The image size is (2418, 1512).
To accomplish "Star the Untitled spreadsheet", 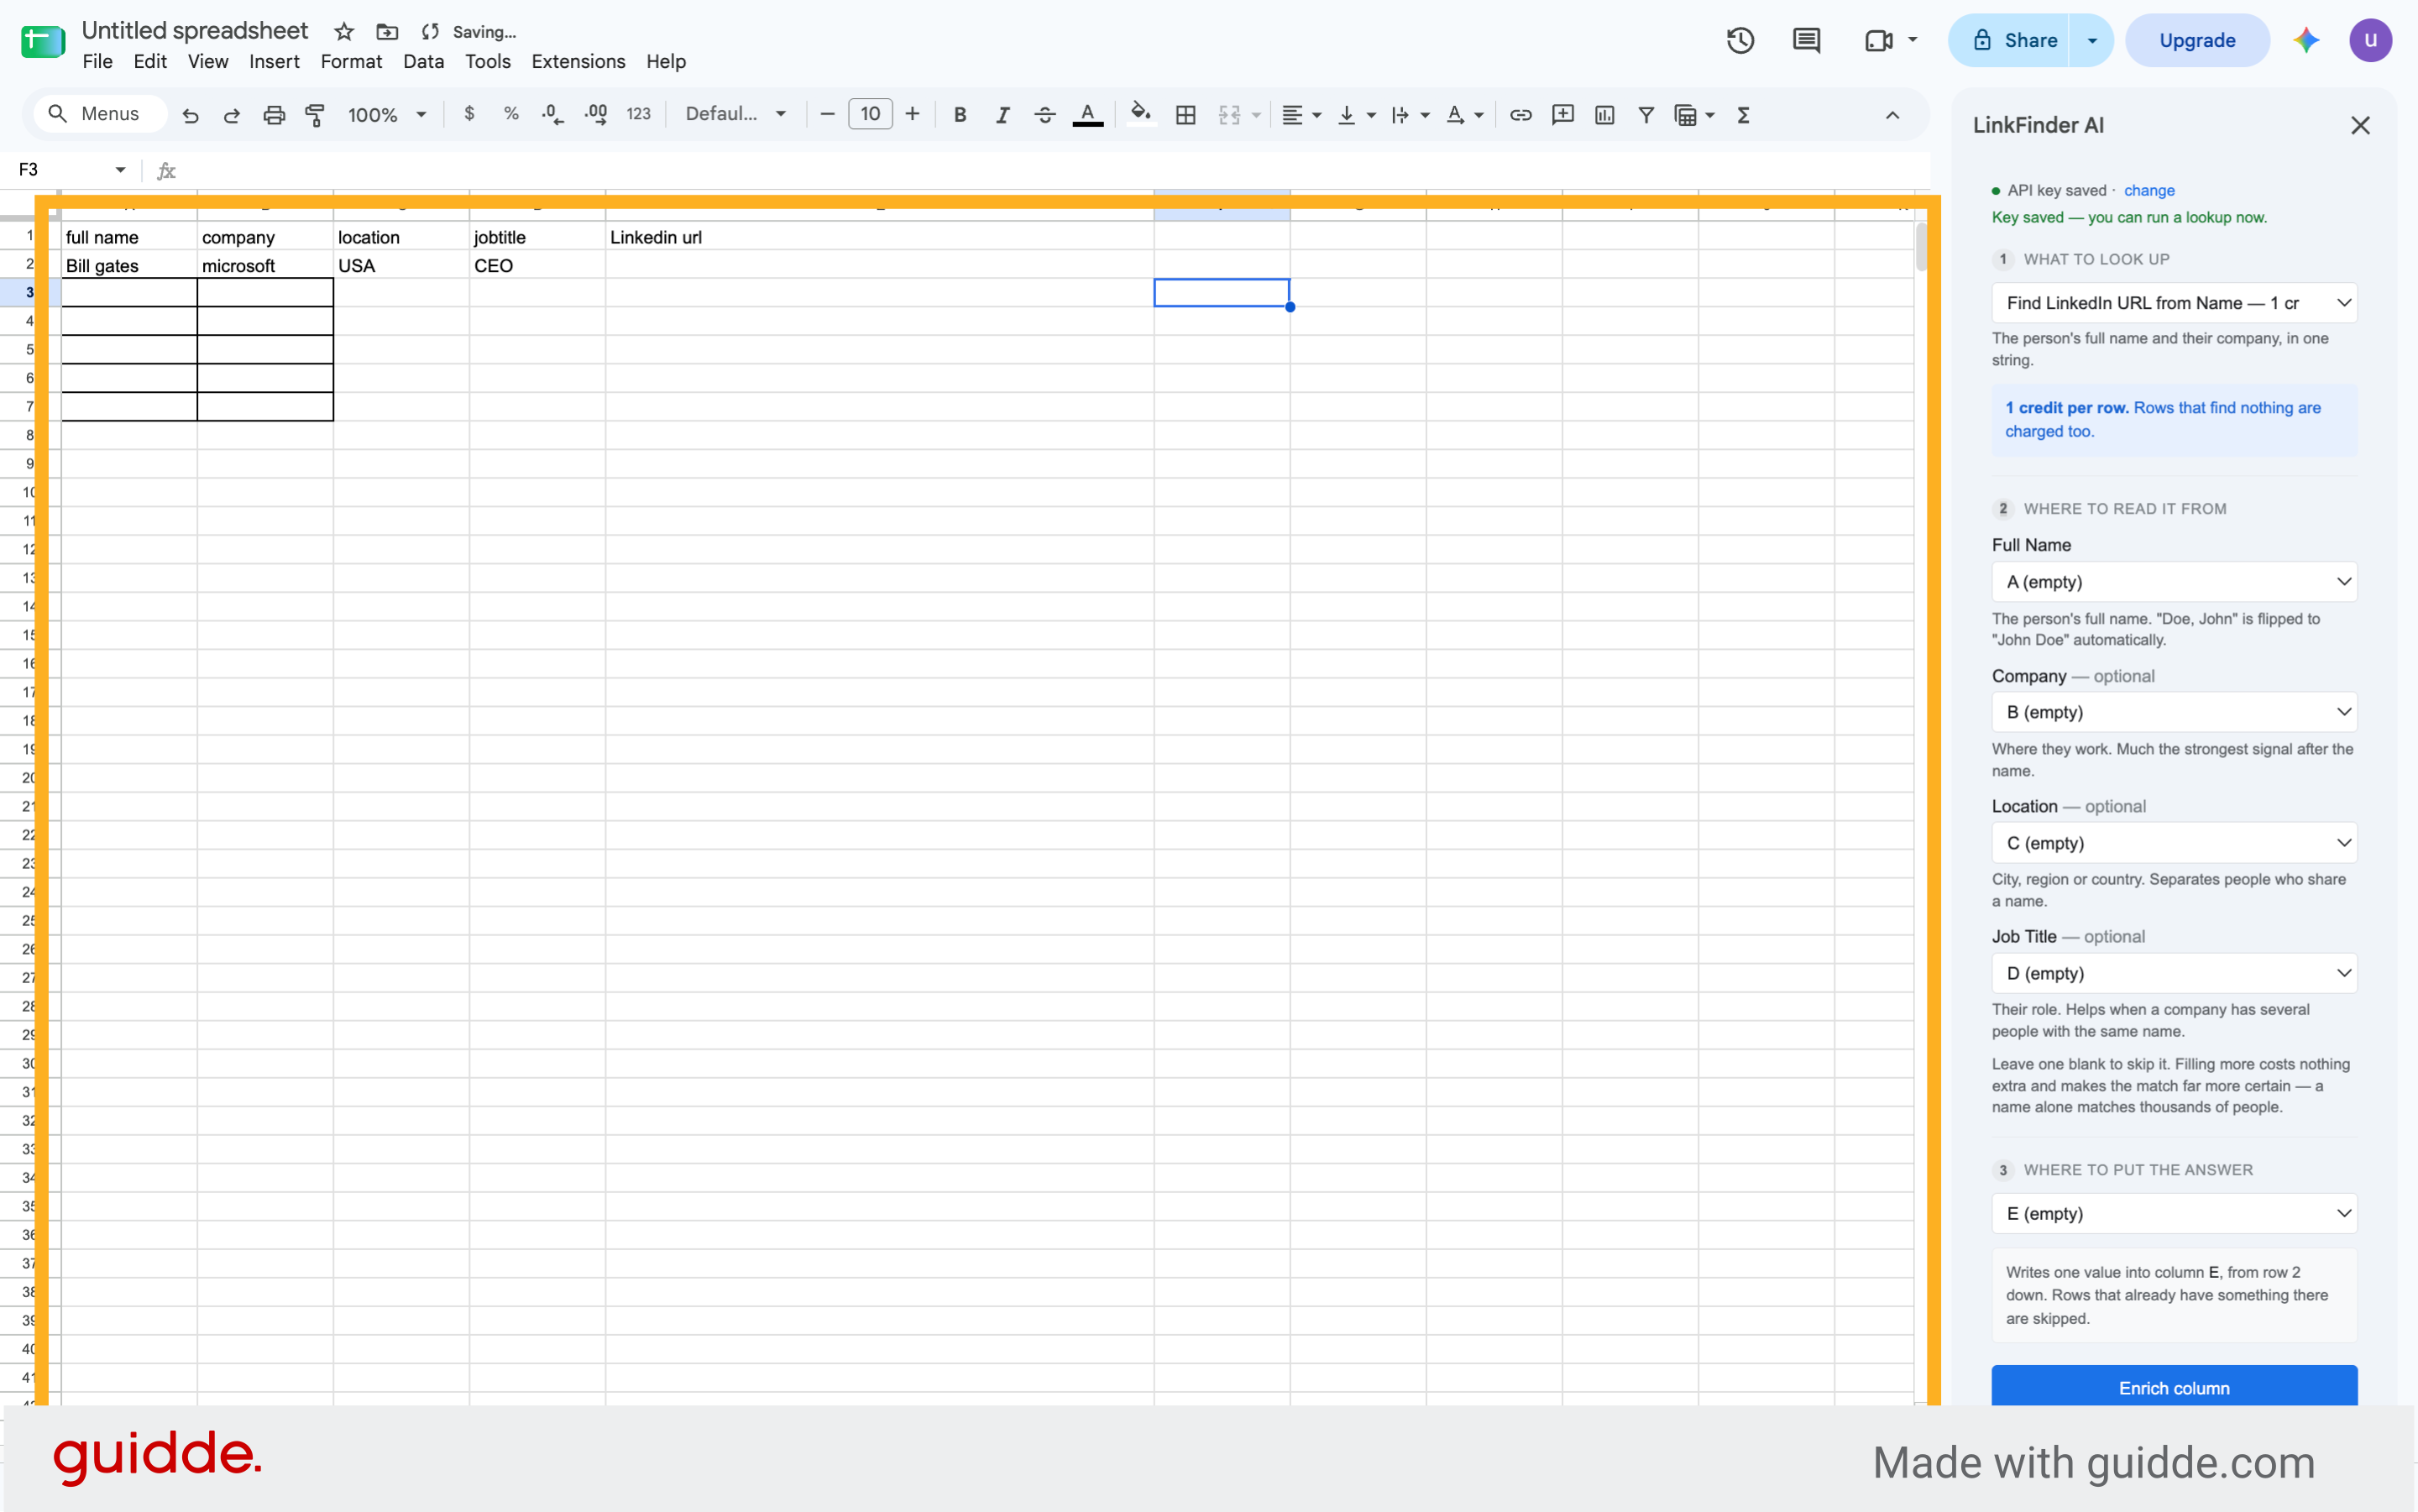I will pos(344,32).
